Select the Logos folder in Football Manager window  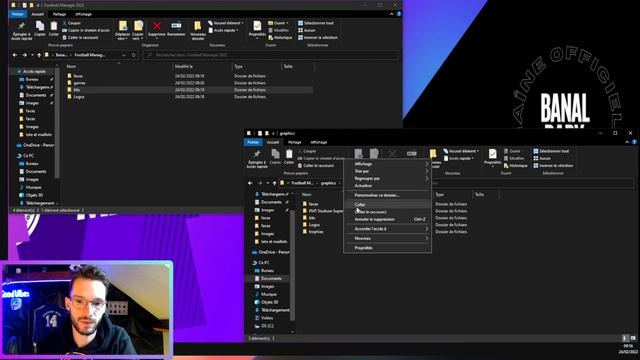(x=79, y=97)
